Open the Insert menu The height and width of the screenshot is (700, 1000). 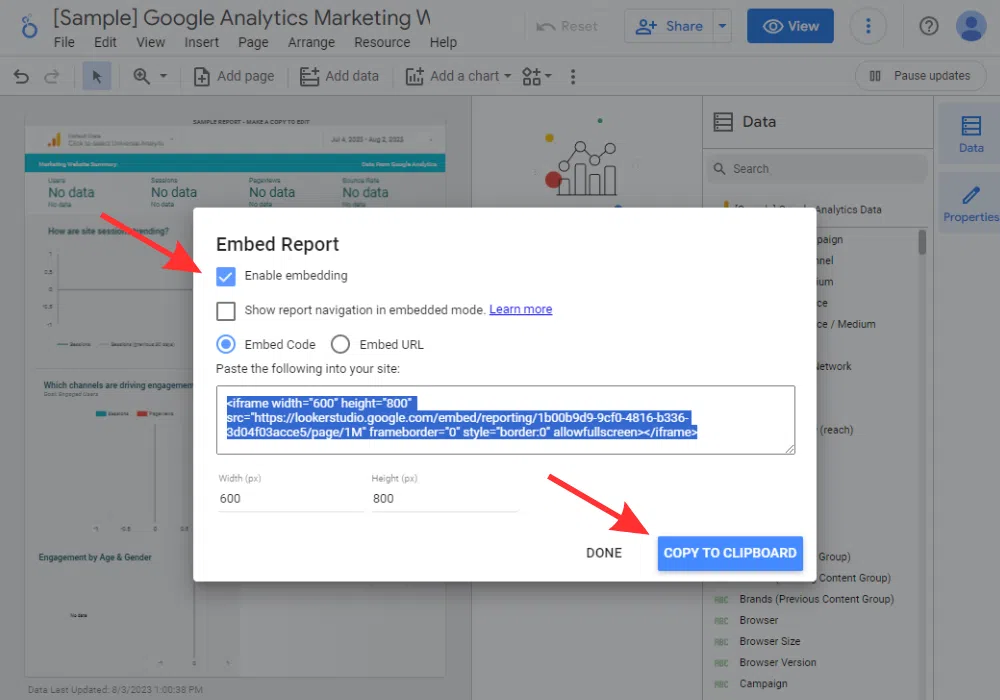tap(202, 42)
